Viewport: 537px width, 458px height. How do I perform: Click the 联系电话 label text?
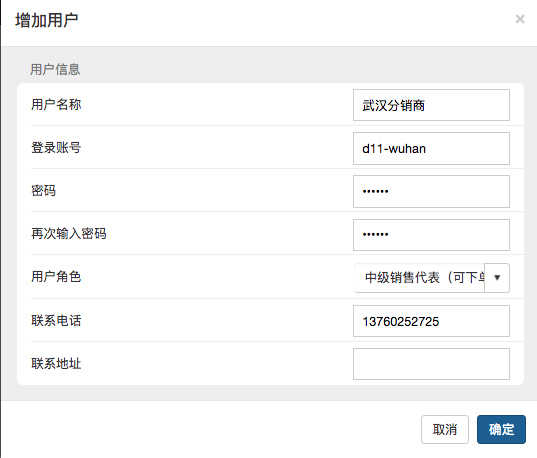(56, 321)
